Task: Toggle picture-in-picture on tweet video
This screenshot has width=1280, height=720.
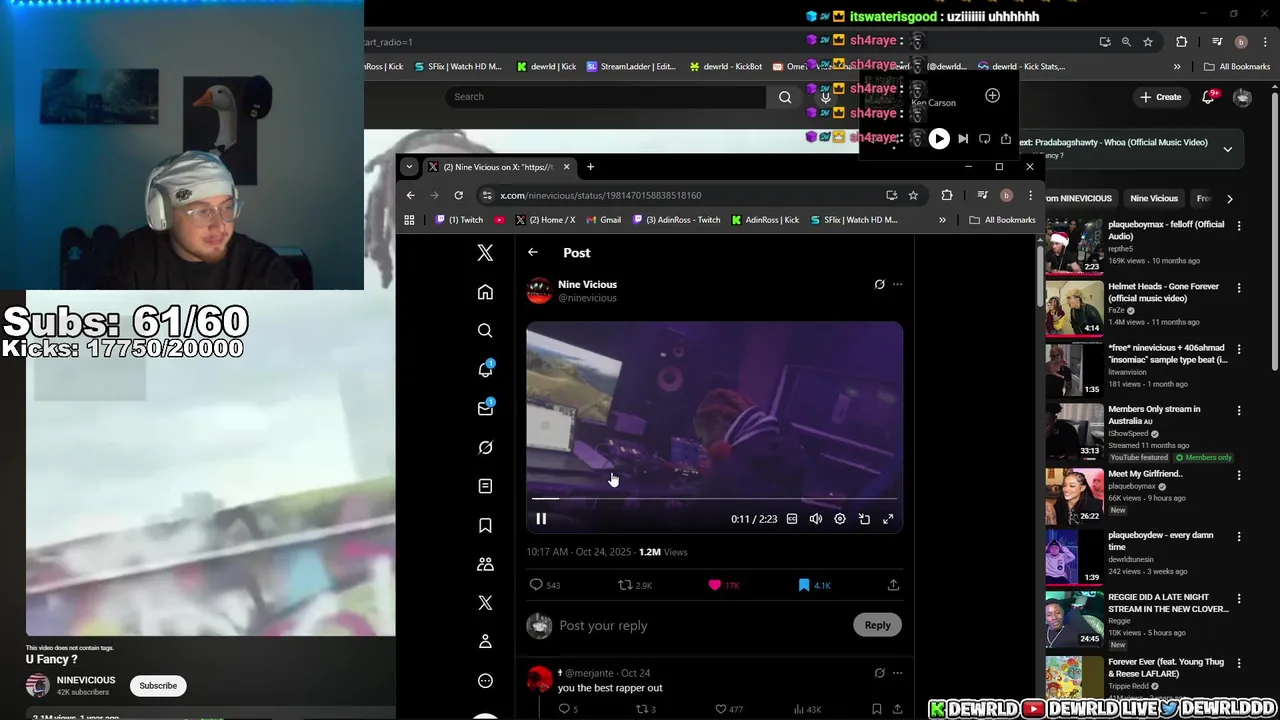Action: click(x=864, y=519)
